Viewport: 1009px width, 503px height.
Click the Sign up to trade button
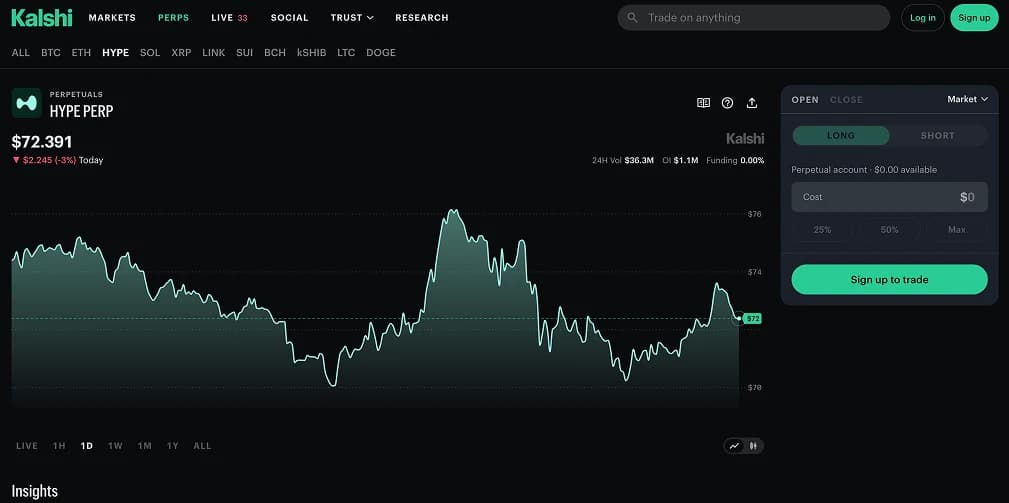[x=889, y=280]
